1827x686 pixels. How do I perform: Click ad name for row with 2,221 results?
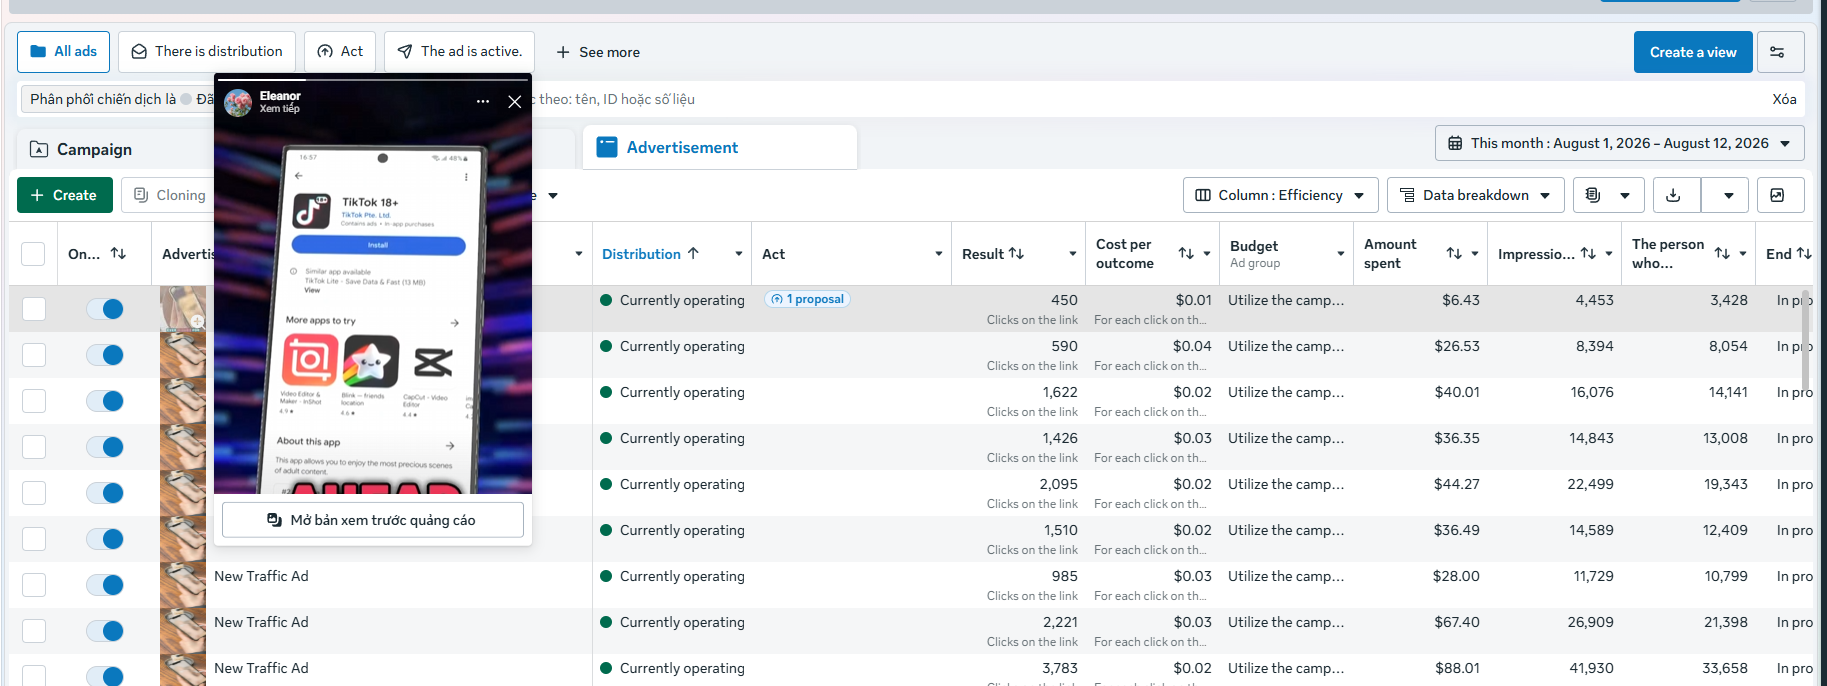pyautogui.click(x=261, y=622)
